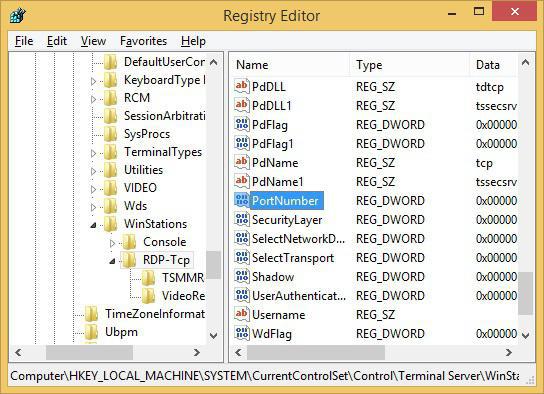Click the VIDEO folder icon

(x=110, y=188)
